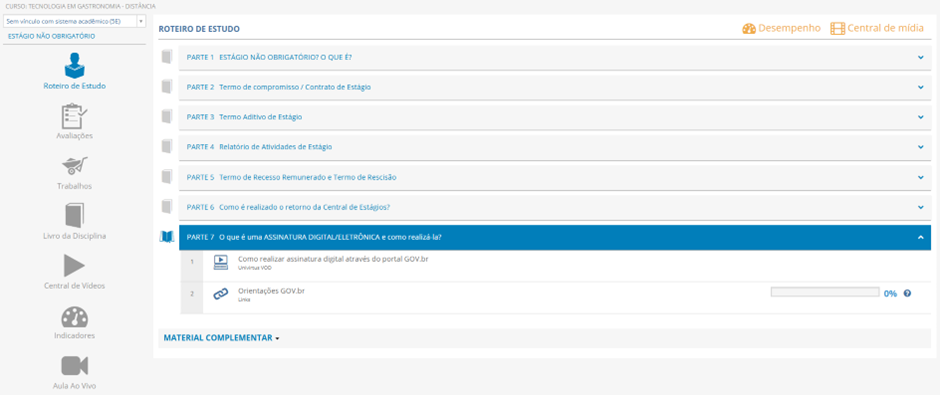Click the help question mark next to 0%

907,293
